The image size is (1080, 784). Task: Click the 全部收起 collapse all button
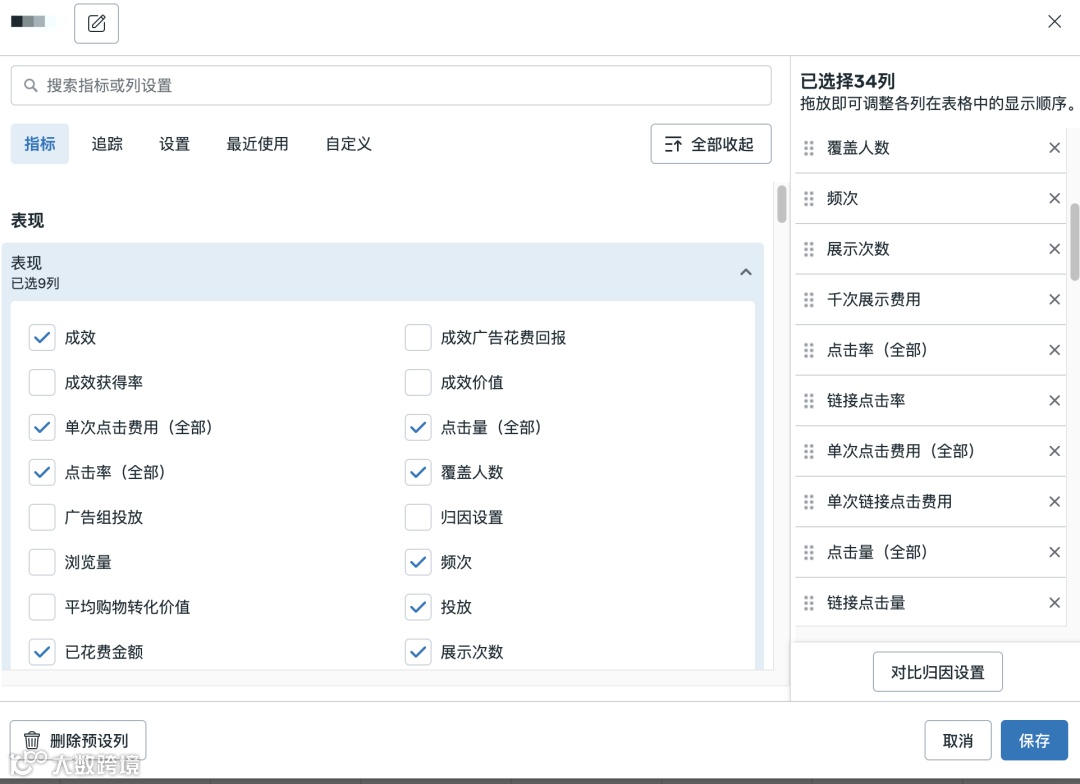tap(710, 144)
